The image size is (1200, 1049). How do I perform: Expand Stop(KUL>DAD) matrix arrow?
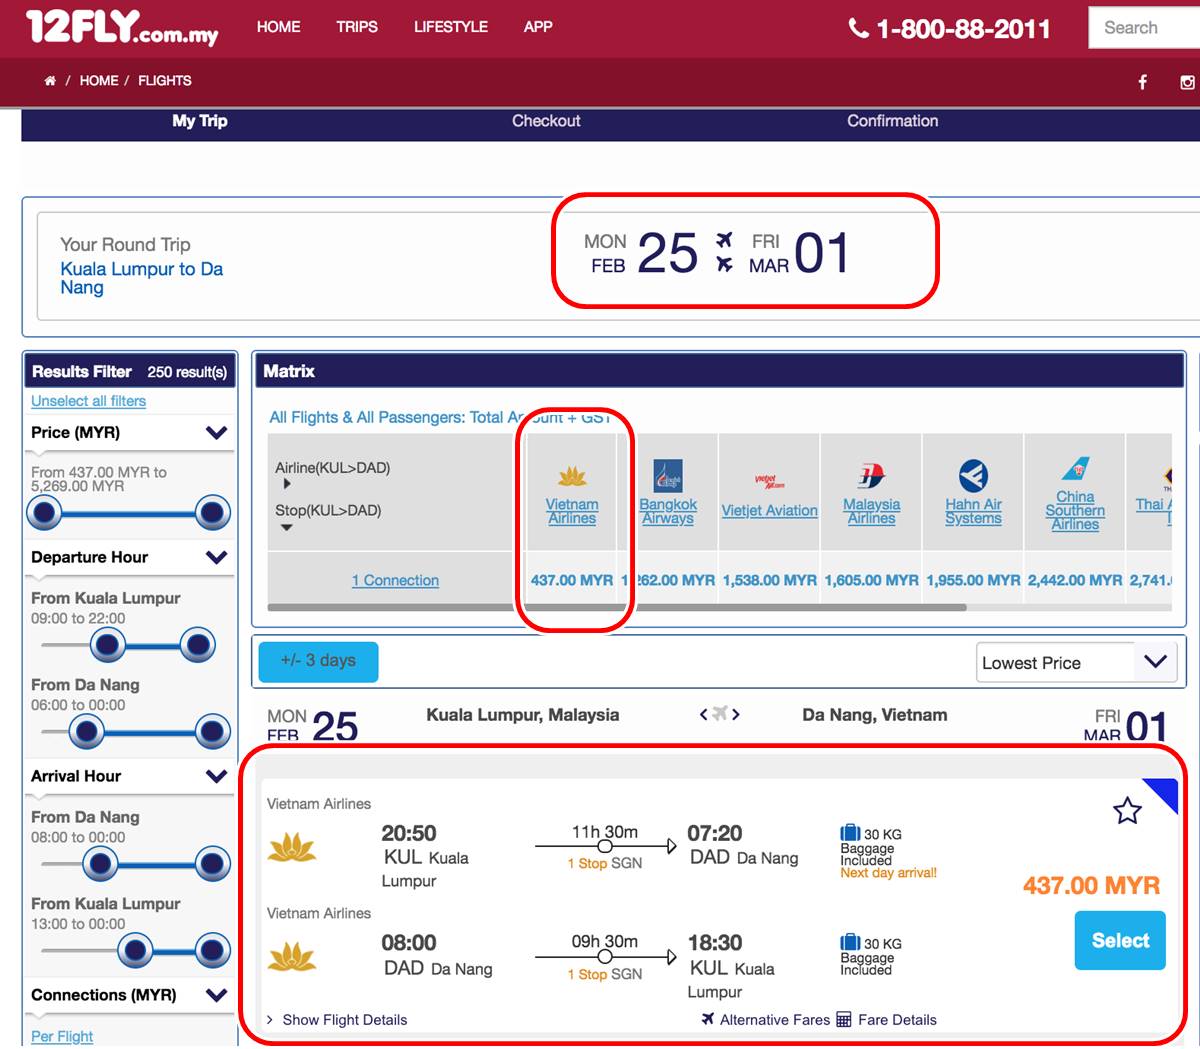287,528
